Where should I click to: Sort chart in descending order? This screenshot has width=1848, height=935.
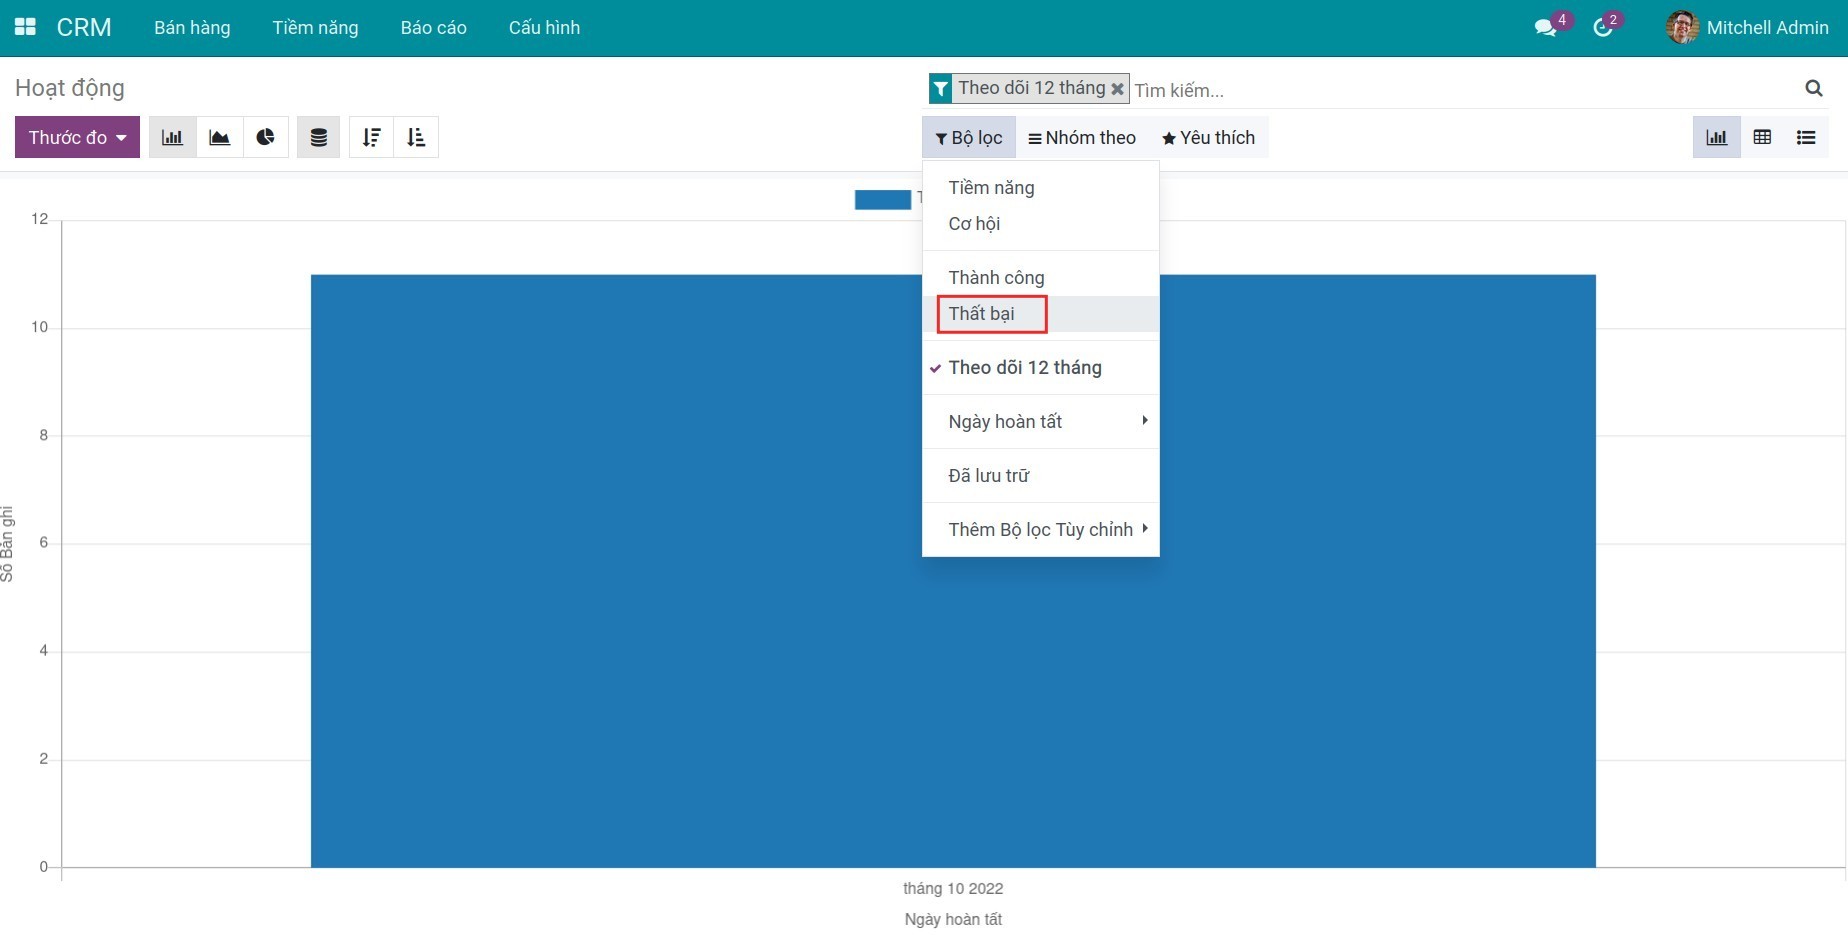[371, 138]
